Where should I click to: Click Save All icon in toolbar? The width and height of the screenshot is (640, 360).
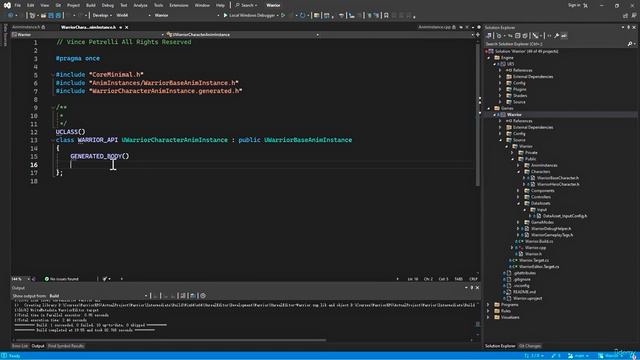point(58,16)
